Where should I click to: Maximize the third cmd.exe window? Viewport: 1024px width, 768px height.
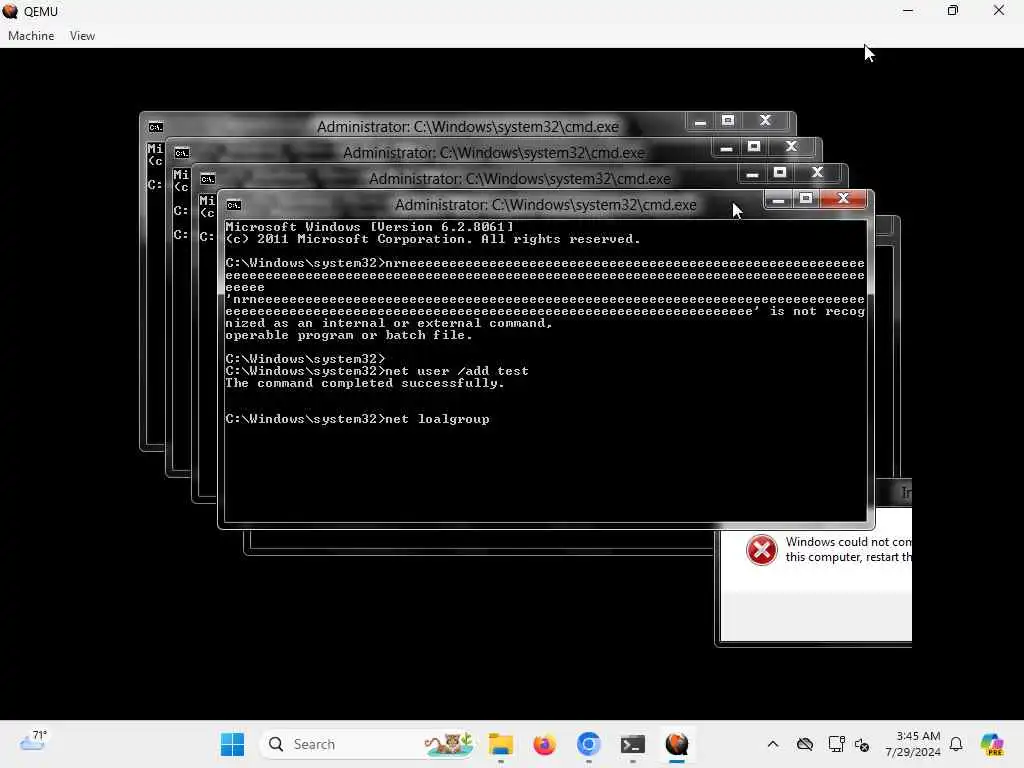pyautogui.click(x=780, y=173)
